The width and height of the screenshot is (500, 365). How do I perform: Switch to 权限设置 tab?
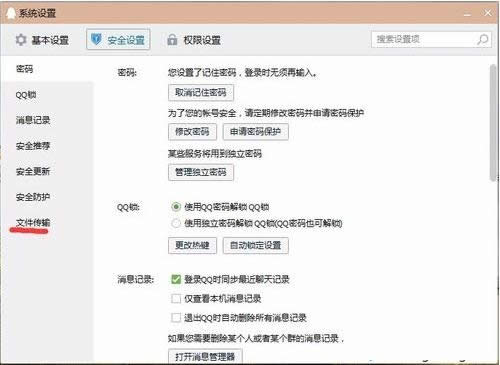pyautogui.click(x=194, y=40)
